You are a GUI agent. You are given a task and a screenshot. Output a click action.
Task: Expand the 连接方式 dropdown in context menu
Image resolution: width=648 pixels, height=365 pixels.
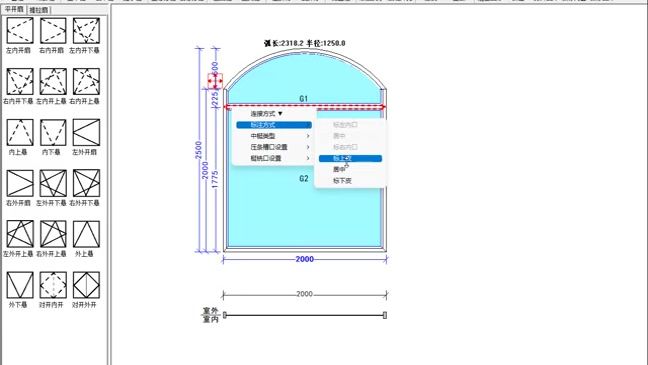point(267,114)
